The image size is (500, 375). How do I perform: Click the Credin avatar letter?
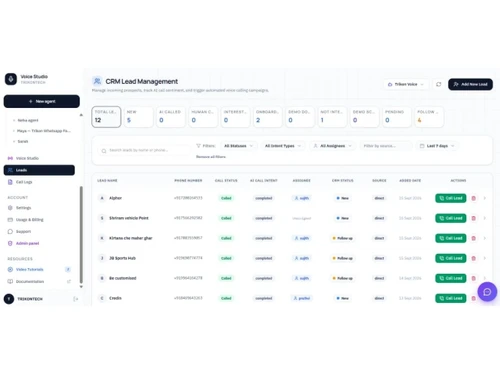(x=102, y=298)
